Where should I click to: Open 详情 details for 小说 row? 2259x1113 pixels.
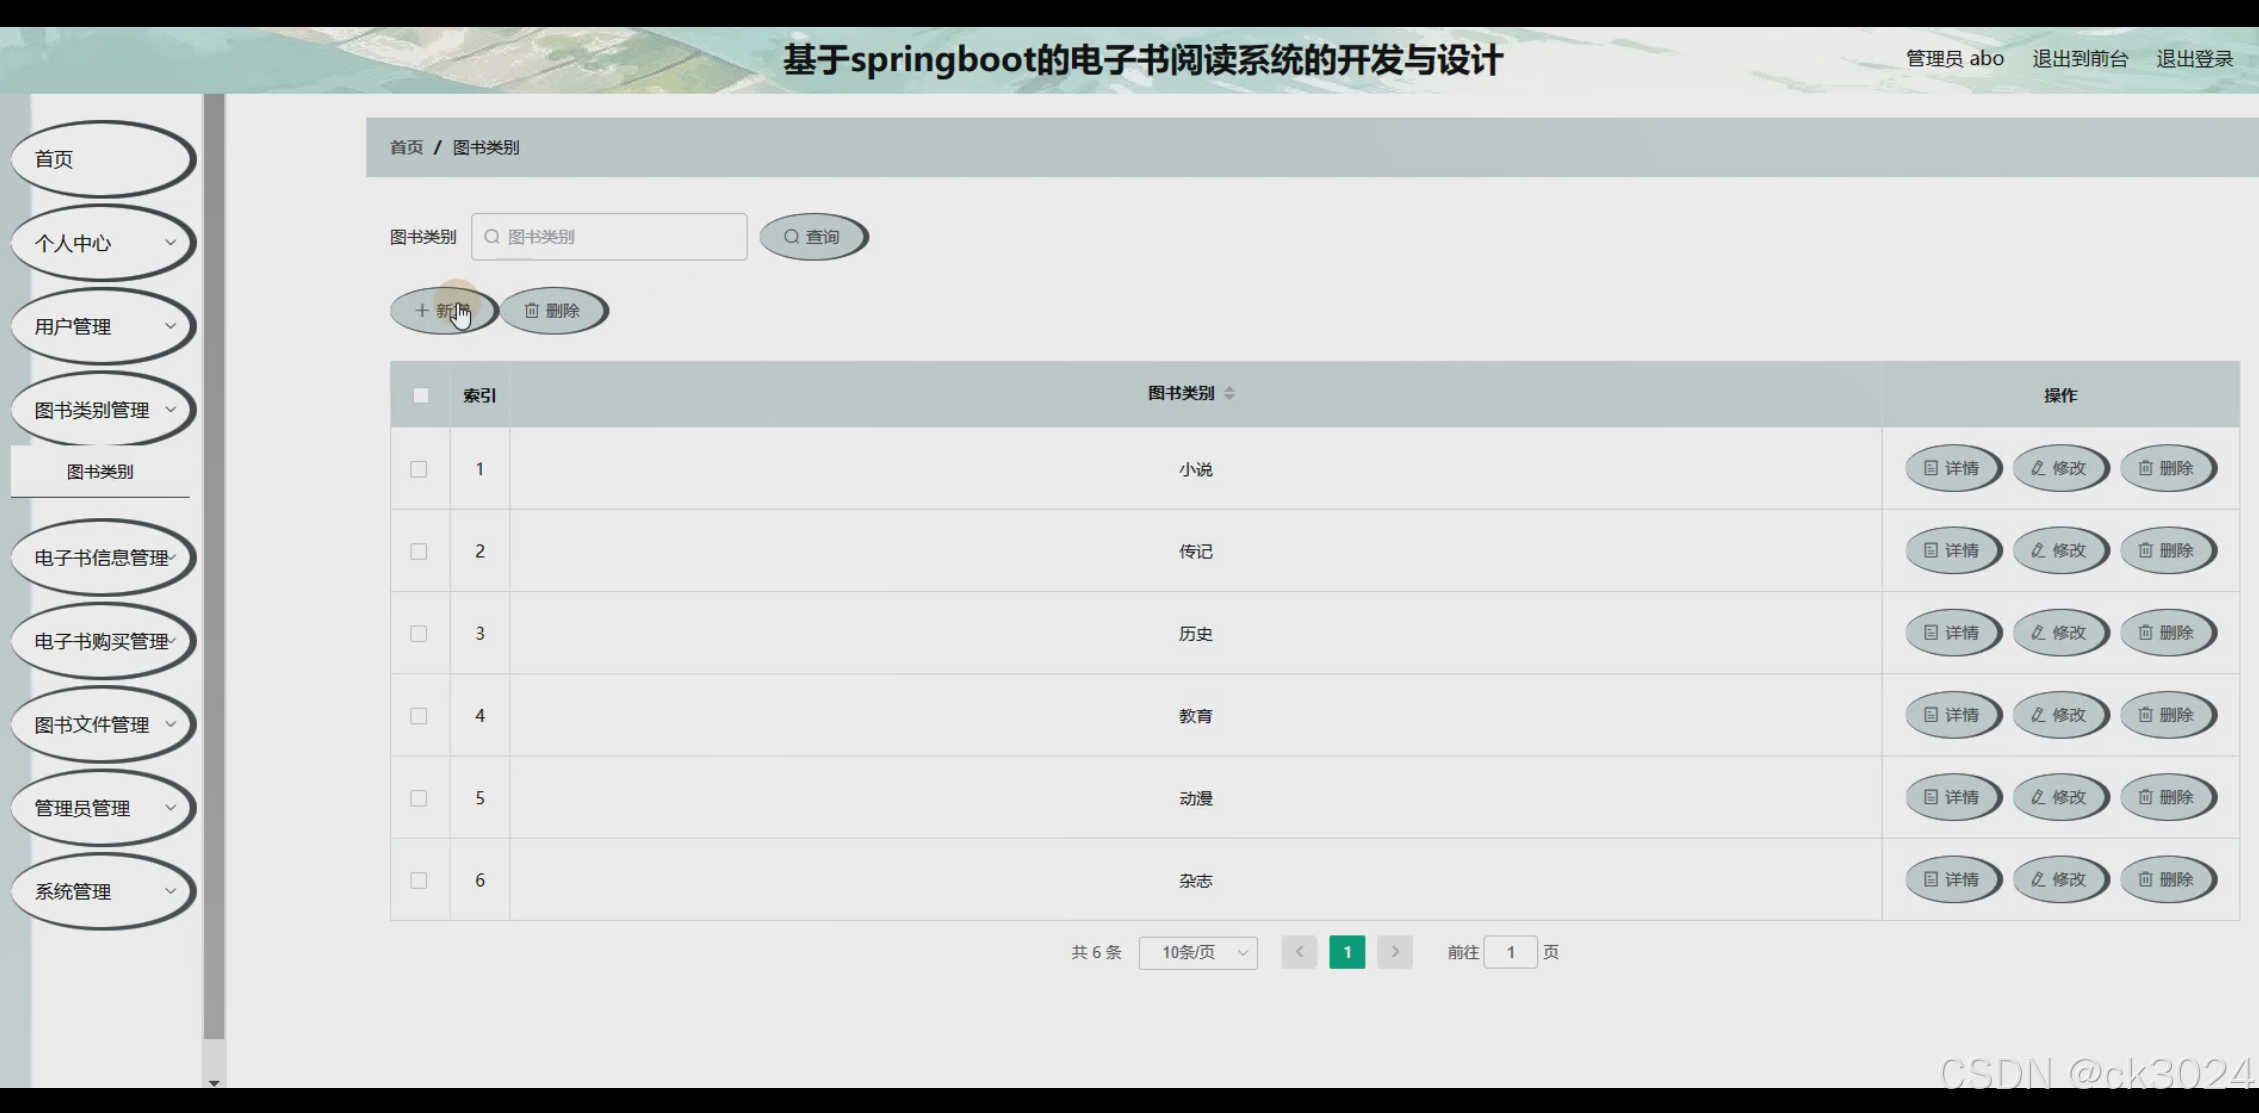[1952, 468]
